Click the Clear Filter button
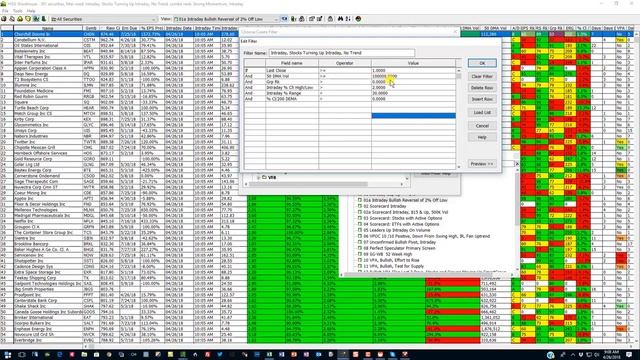Screen dimensions: 640x360 pos(482,76)
